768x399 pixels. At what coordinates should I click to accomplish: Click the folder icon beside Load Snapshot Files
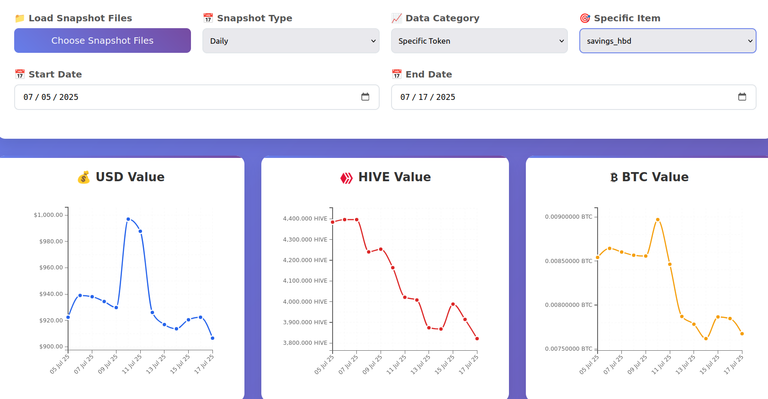pos(20,18)
